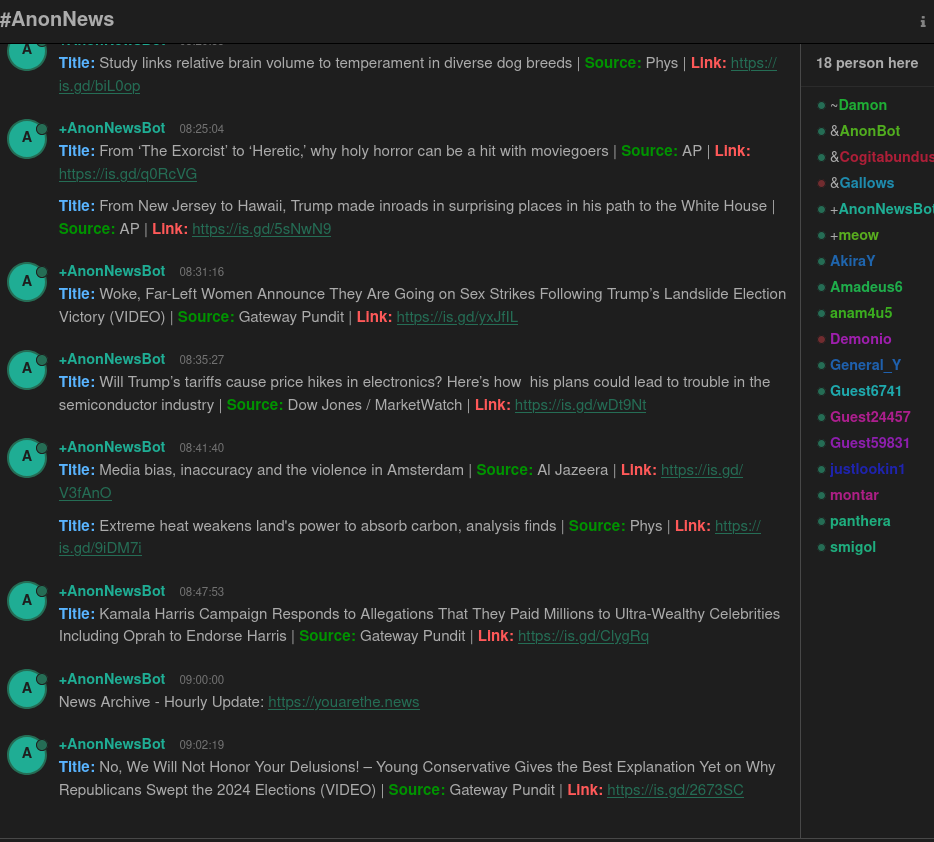The height and width of the screenshot is (842, 934).
Task: Click the 08:47:53 message timestamp
Action: click(x=202, y=592)
